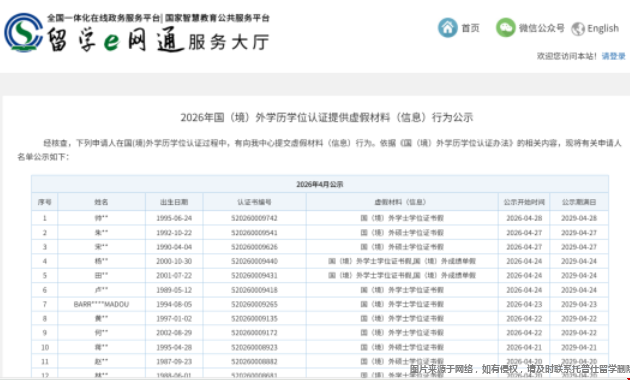
Task: Click the name BARR****MADOU
Action: coord(101,304)
